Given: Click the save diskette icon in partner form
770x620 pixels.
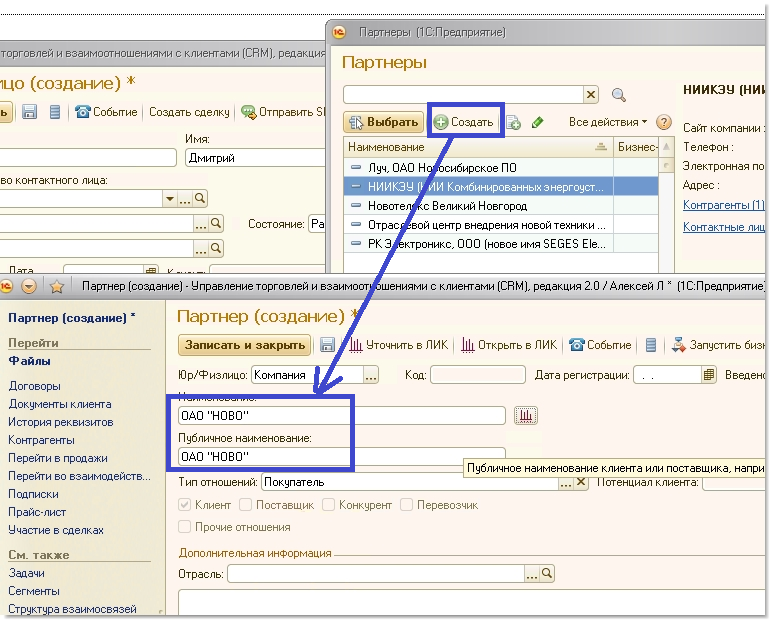Looking at the screenshot, I should (327, 345).
